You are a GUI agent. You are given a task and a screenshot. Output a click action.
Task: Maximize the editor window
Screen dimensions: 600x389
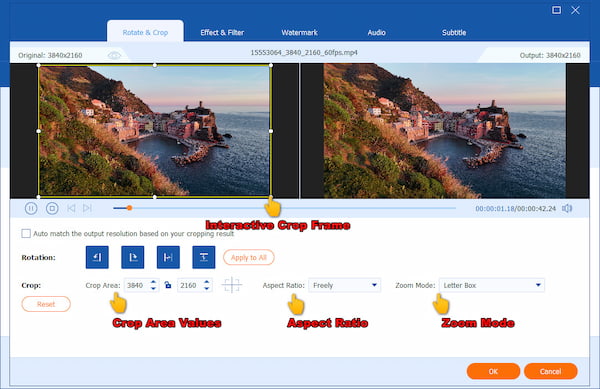[556, 10]
